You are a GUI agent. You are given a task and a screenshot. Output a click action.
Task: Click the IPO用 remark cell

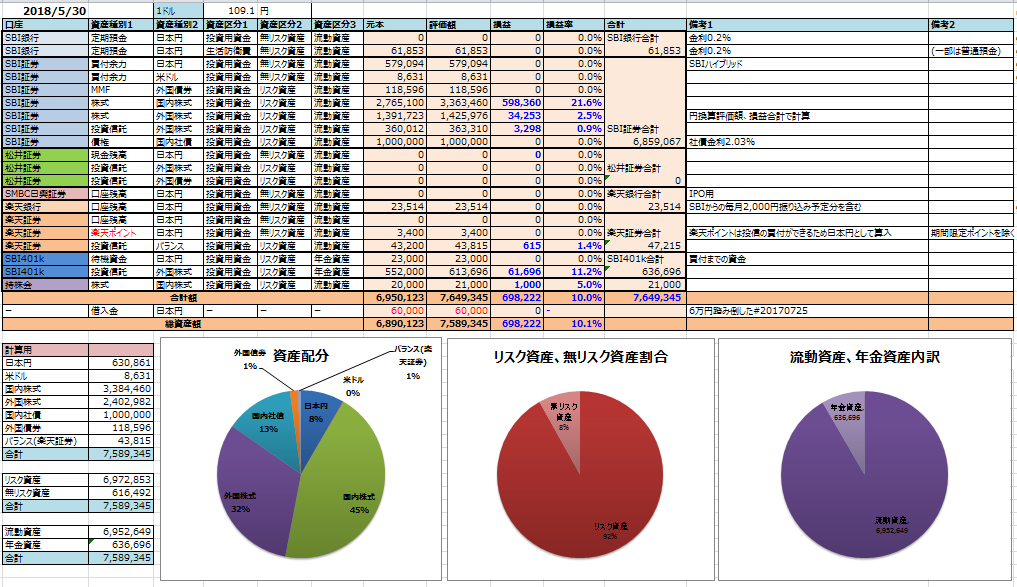(807, 193)
